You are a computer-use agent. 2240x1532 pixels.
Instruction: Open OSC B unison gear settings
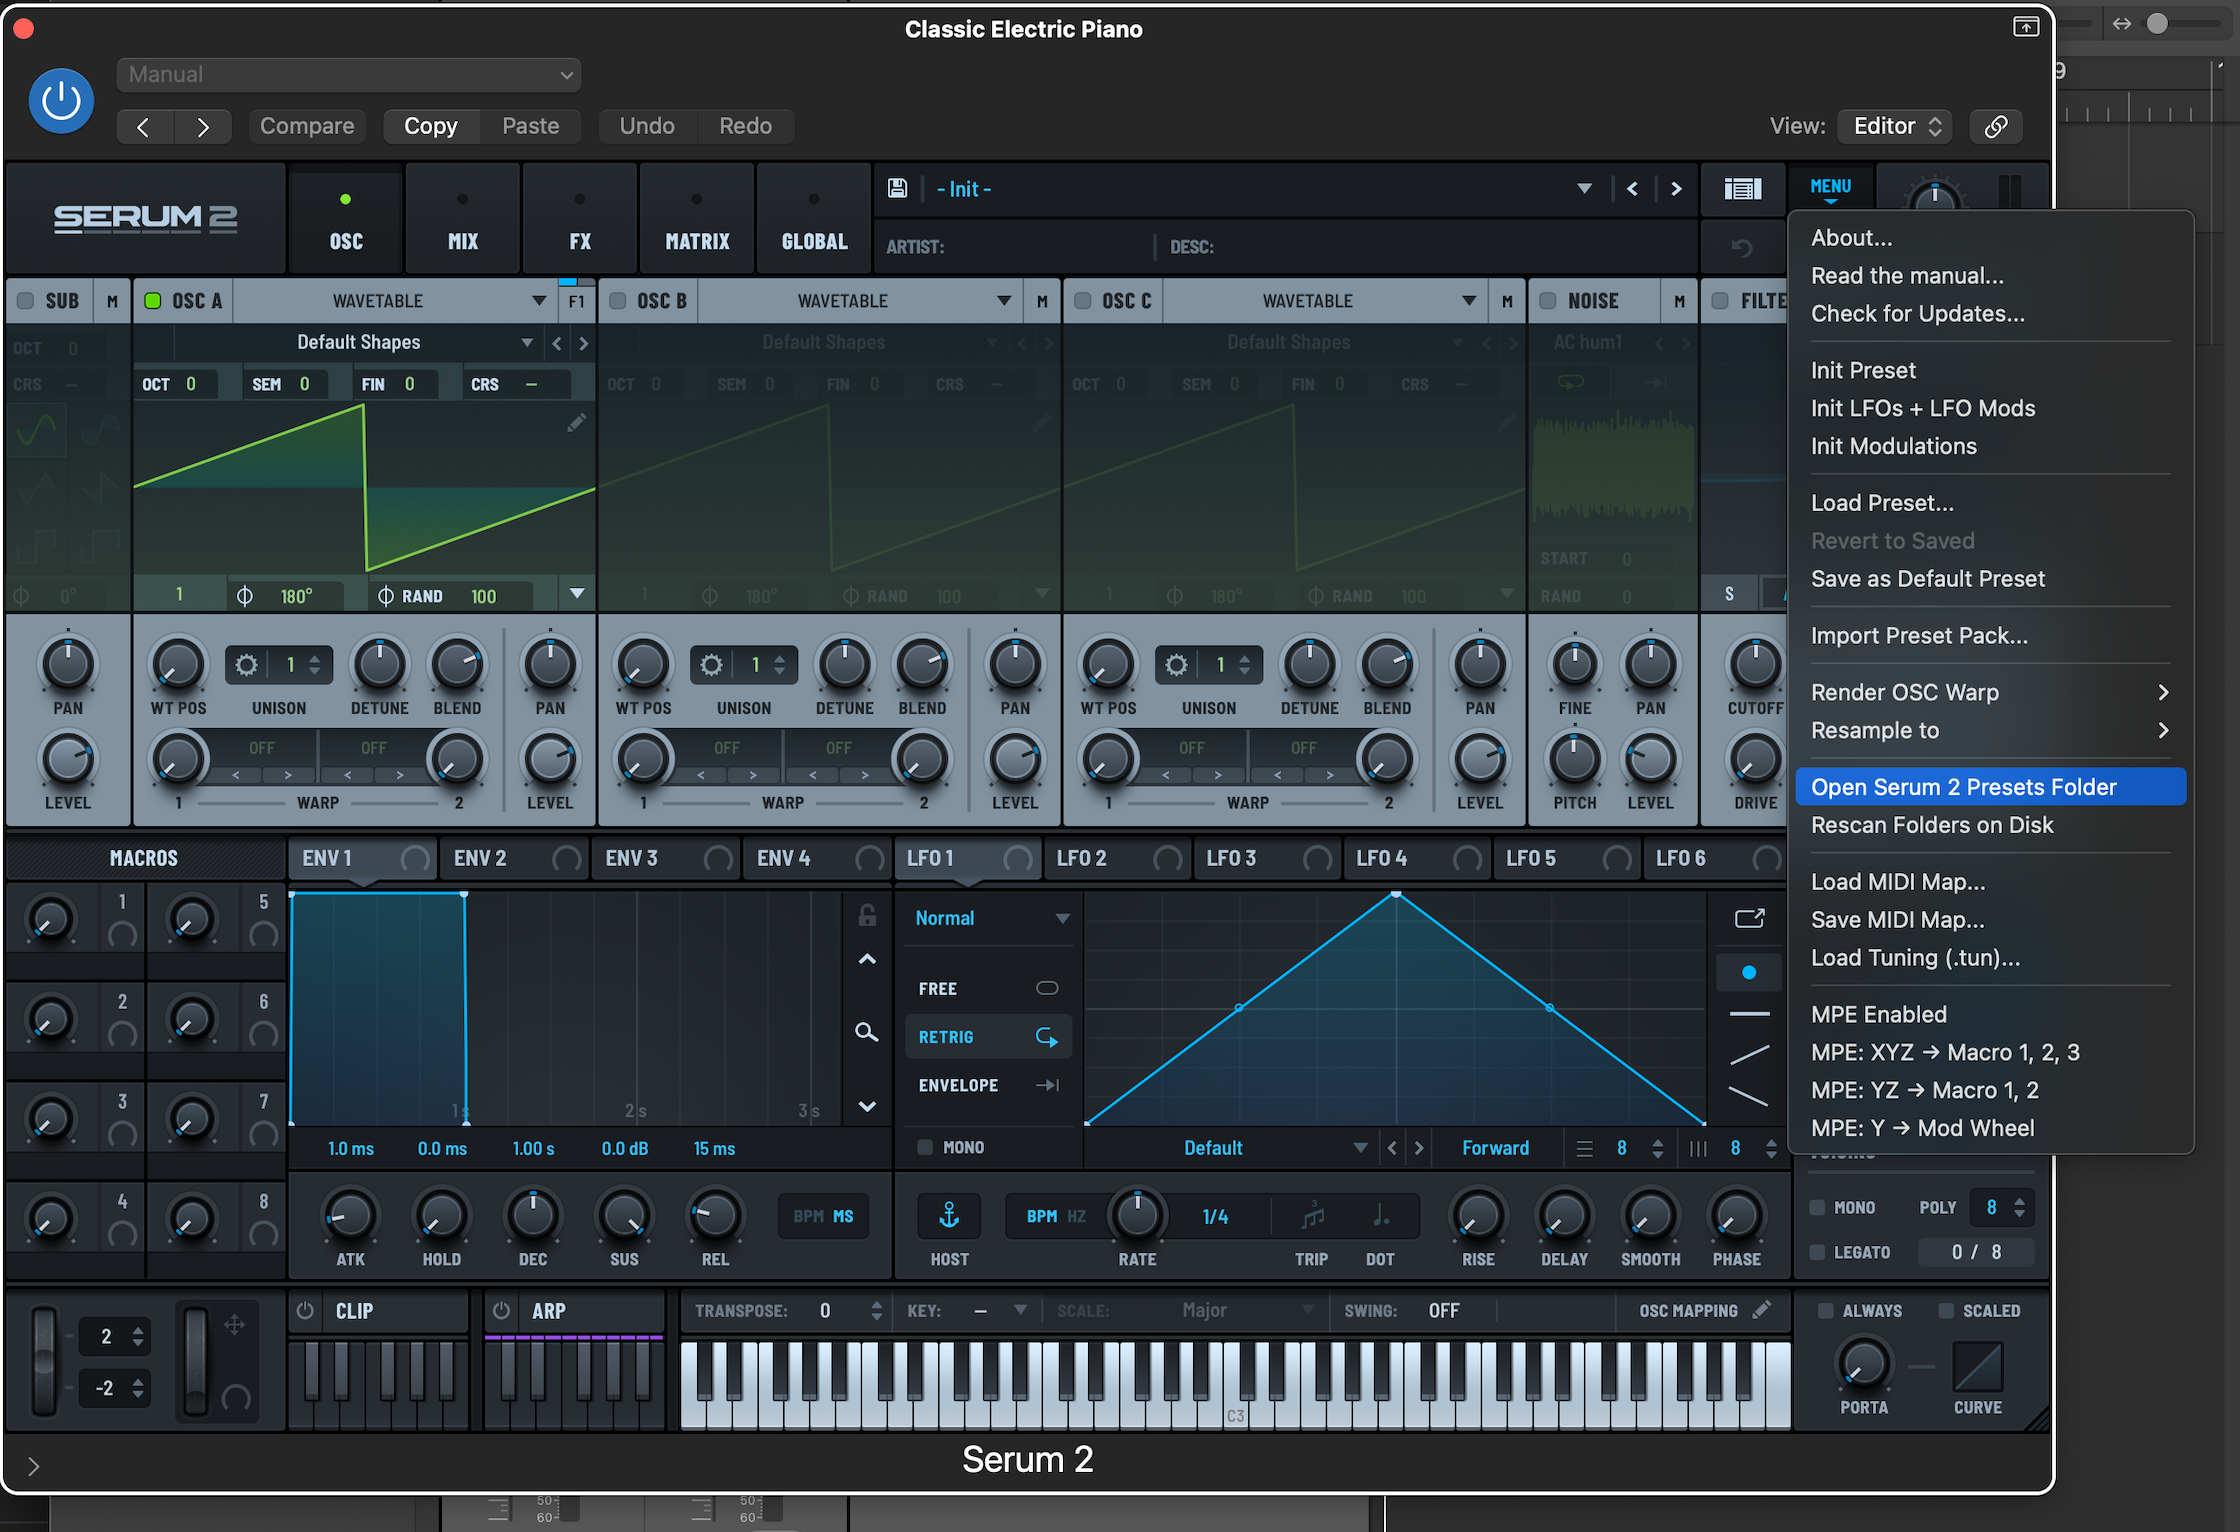[712, 665]
